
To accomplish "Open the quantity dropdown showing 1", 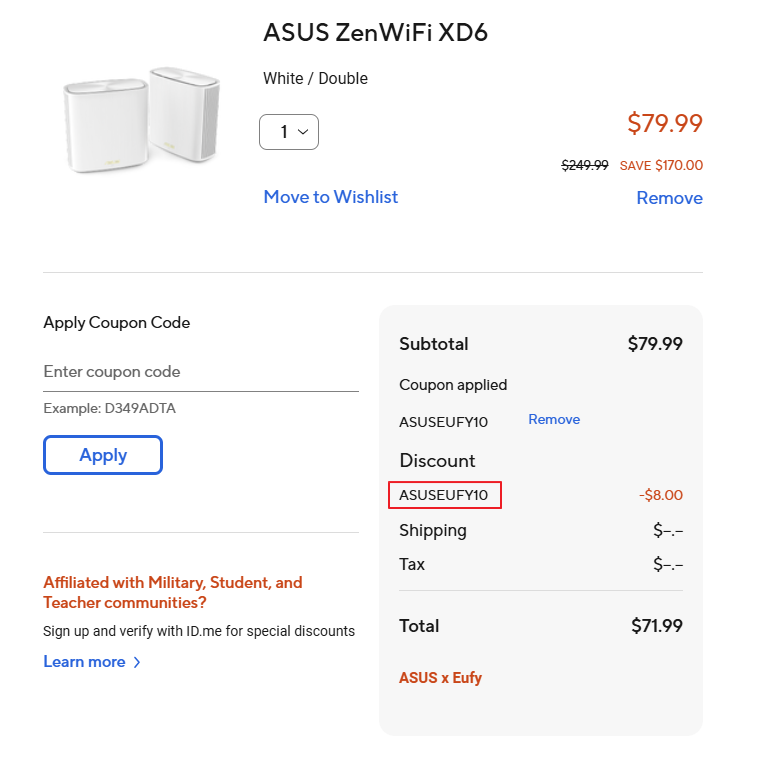I will coord(288,132).
